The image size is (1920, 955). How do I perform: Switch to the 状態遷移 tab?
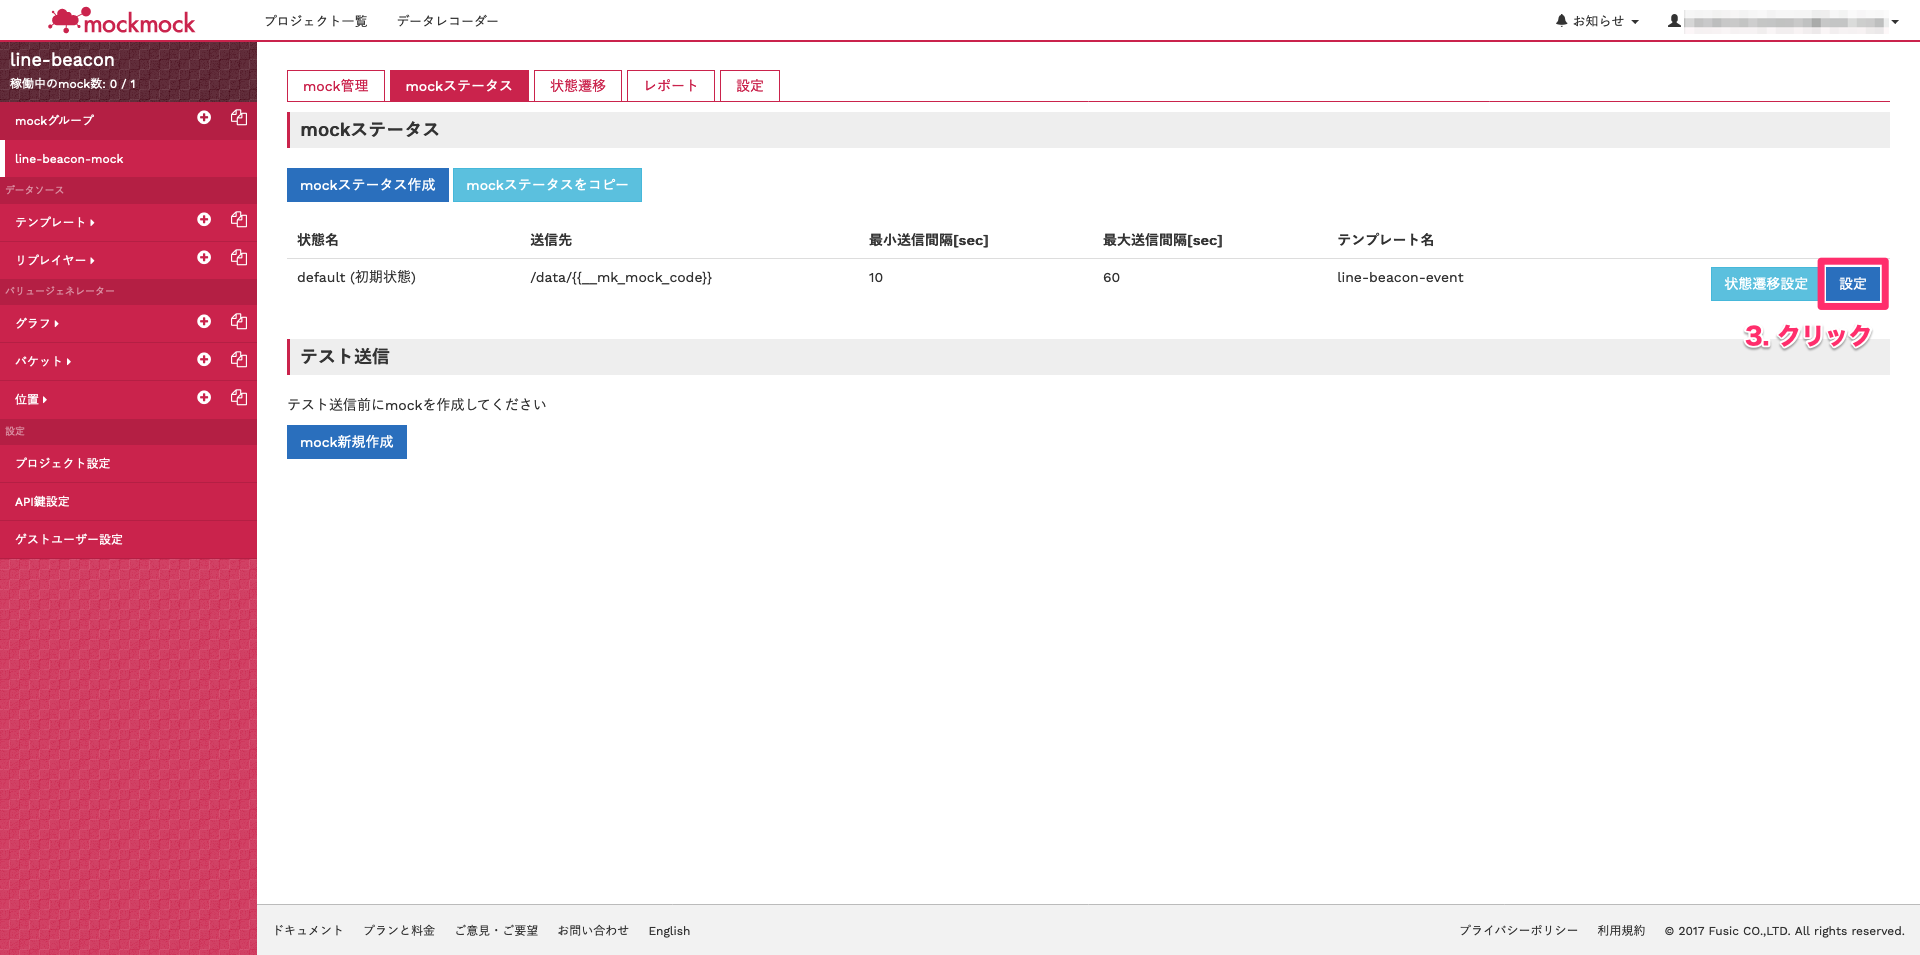577,85
